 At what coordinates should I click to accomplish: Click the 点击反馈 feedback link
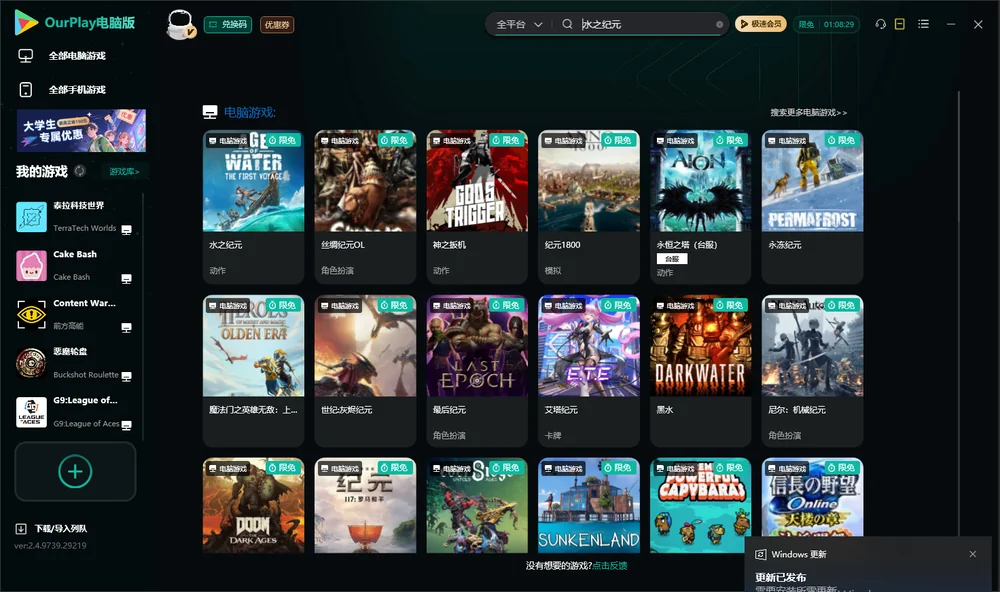610,566
